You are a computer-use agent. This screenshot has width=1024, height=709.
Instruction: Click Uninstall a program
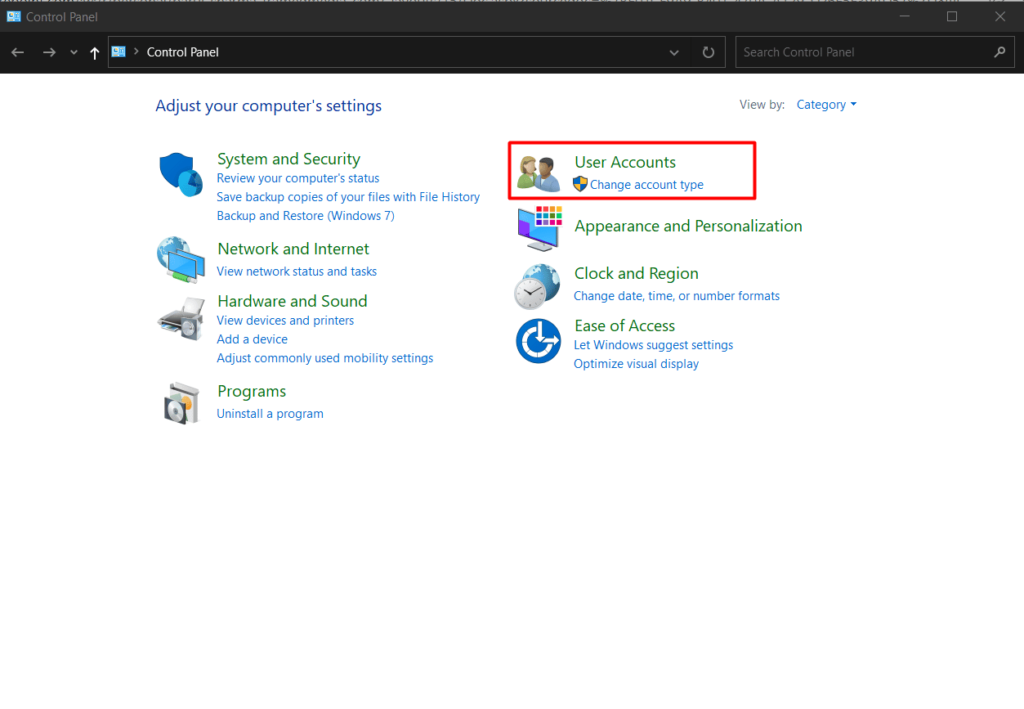(x=270, y=413)
